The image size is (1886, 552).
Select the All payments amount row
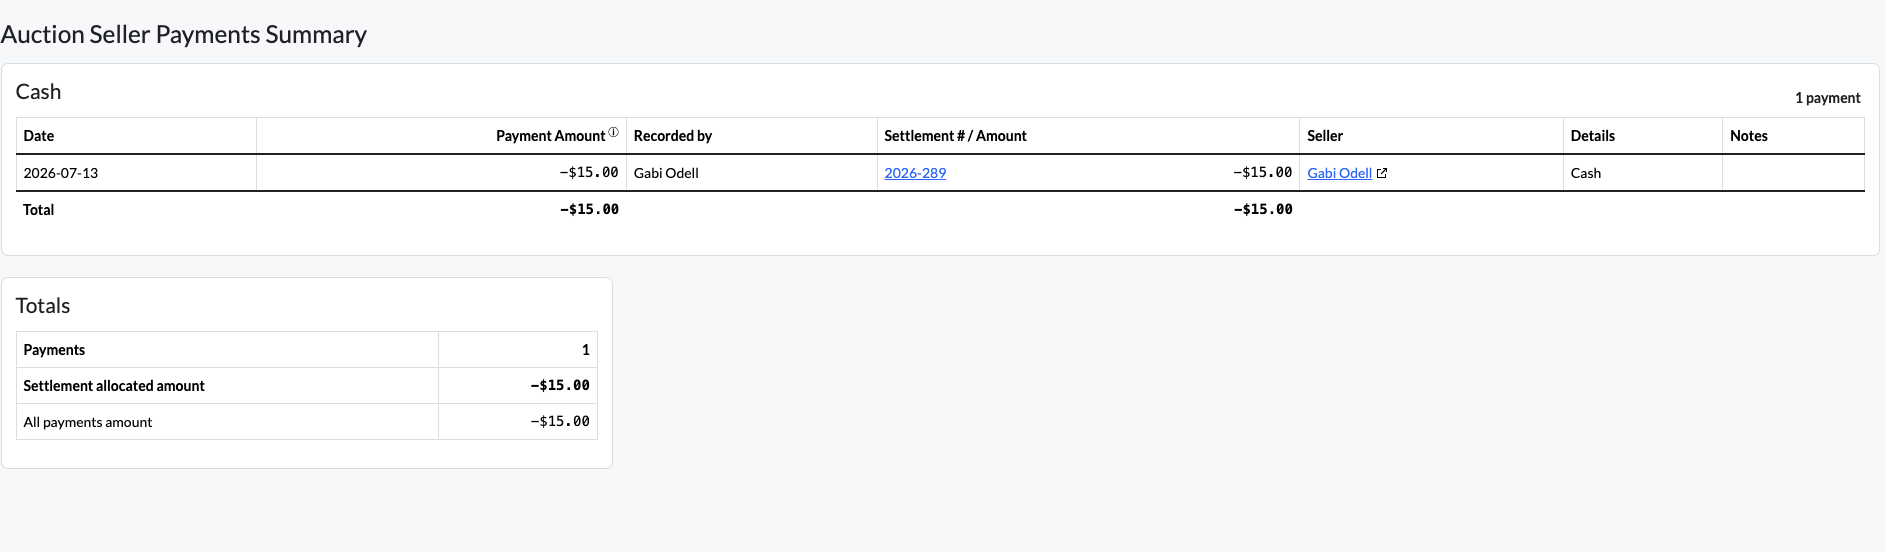point(307,422)
